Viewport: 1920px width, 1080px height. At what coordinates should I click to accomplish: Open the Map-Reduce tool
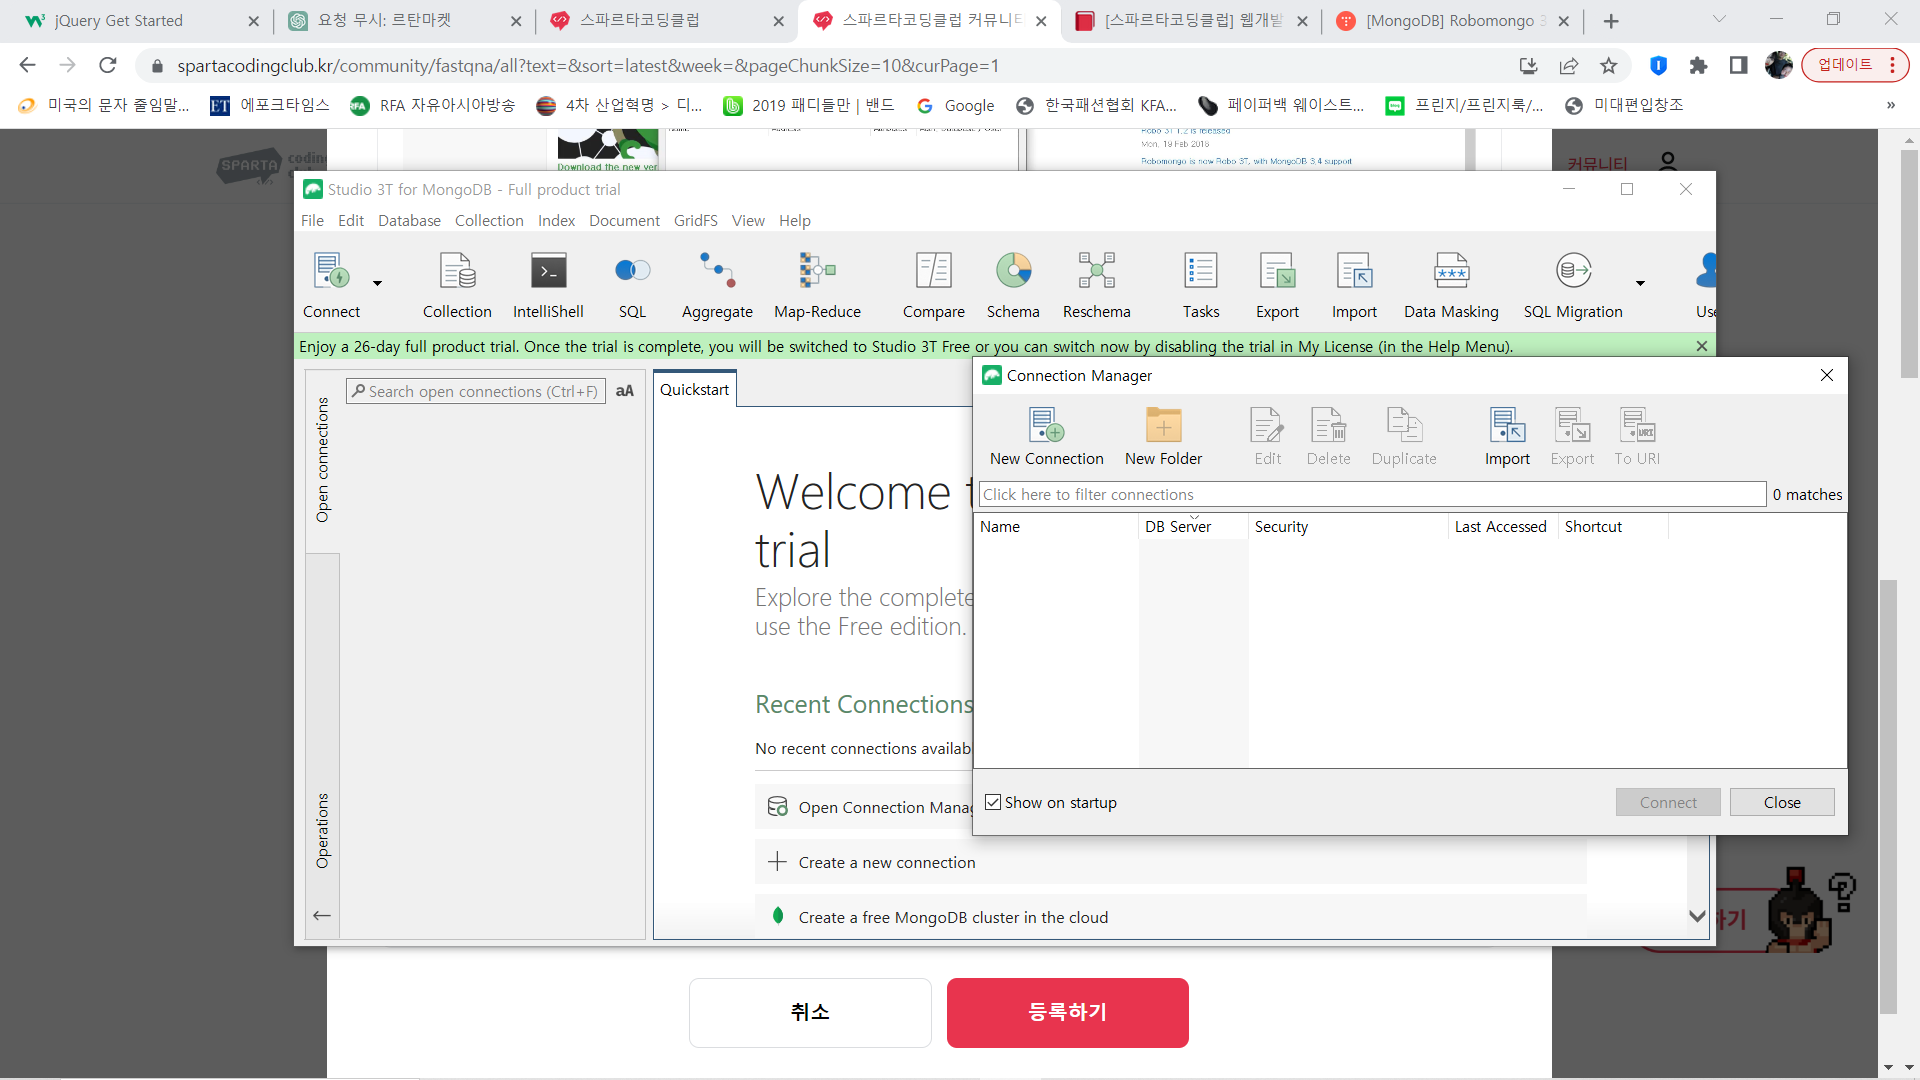point(817,285)
